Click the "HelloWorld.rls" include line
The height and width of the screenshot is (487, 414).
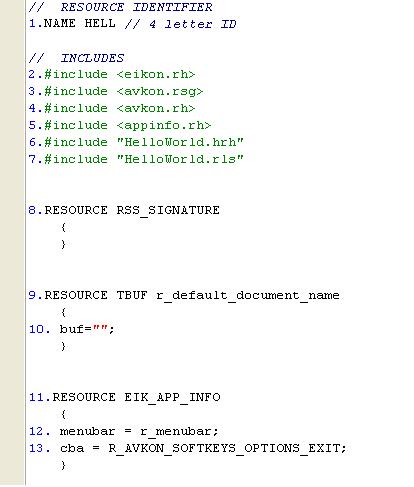pos(136,159)
